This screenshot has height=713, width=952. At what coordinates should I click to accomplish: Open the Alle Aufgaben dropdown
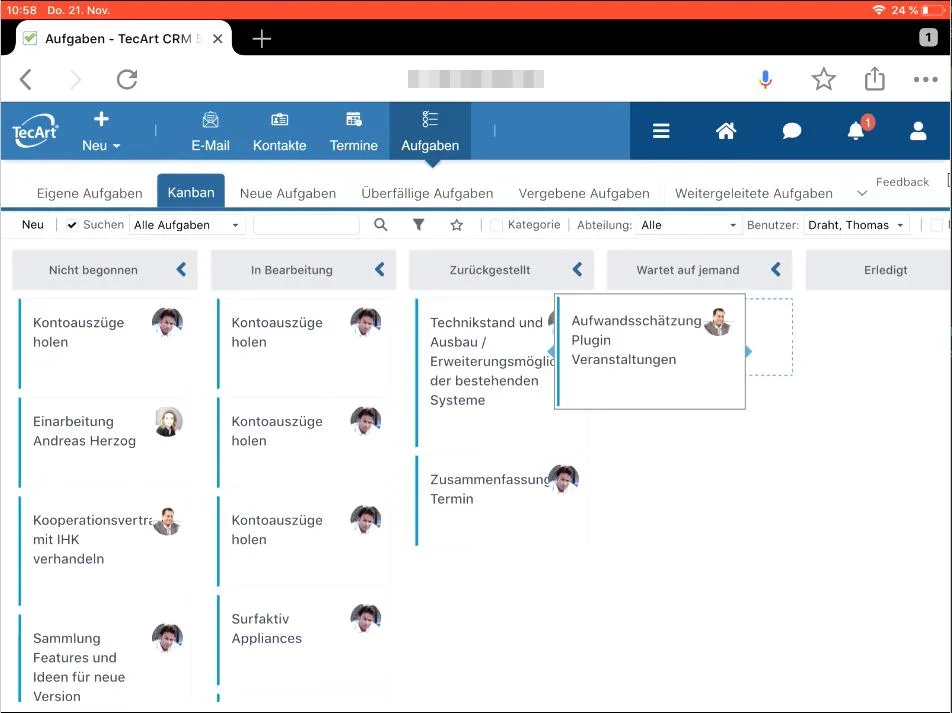click(x=187, y=225)
